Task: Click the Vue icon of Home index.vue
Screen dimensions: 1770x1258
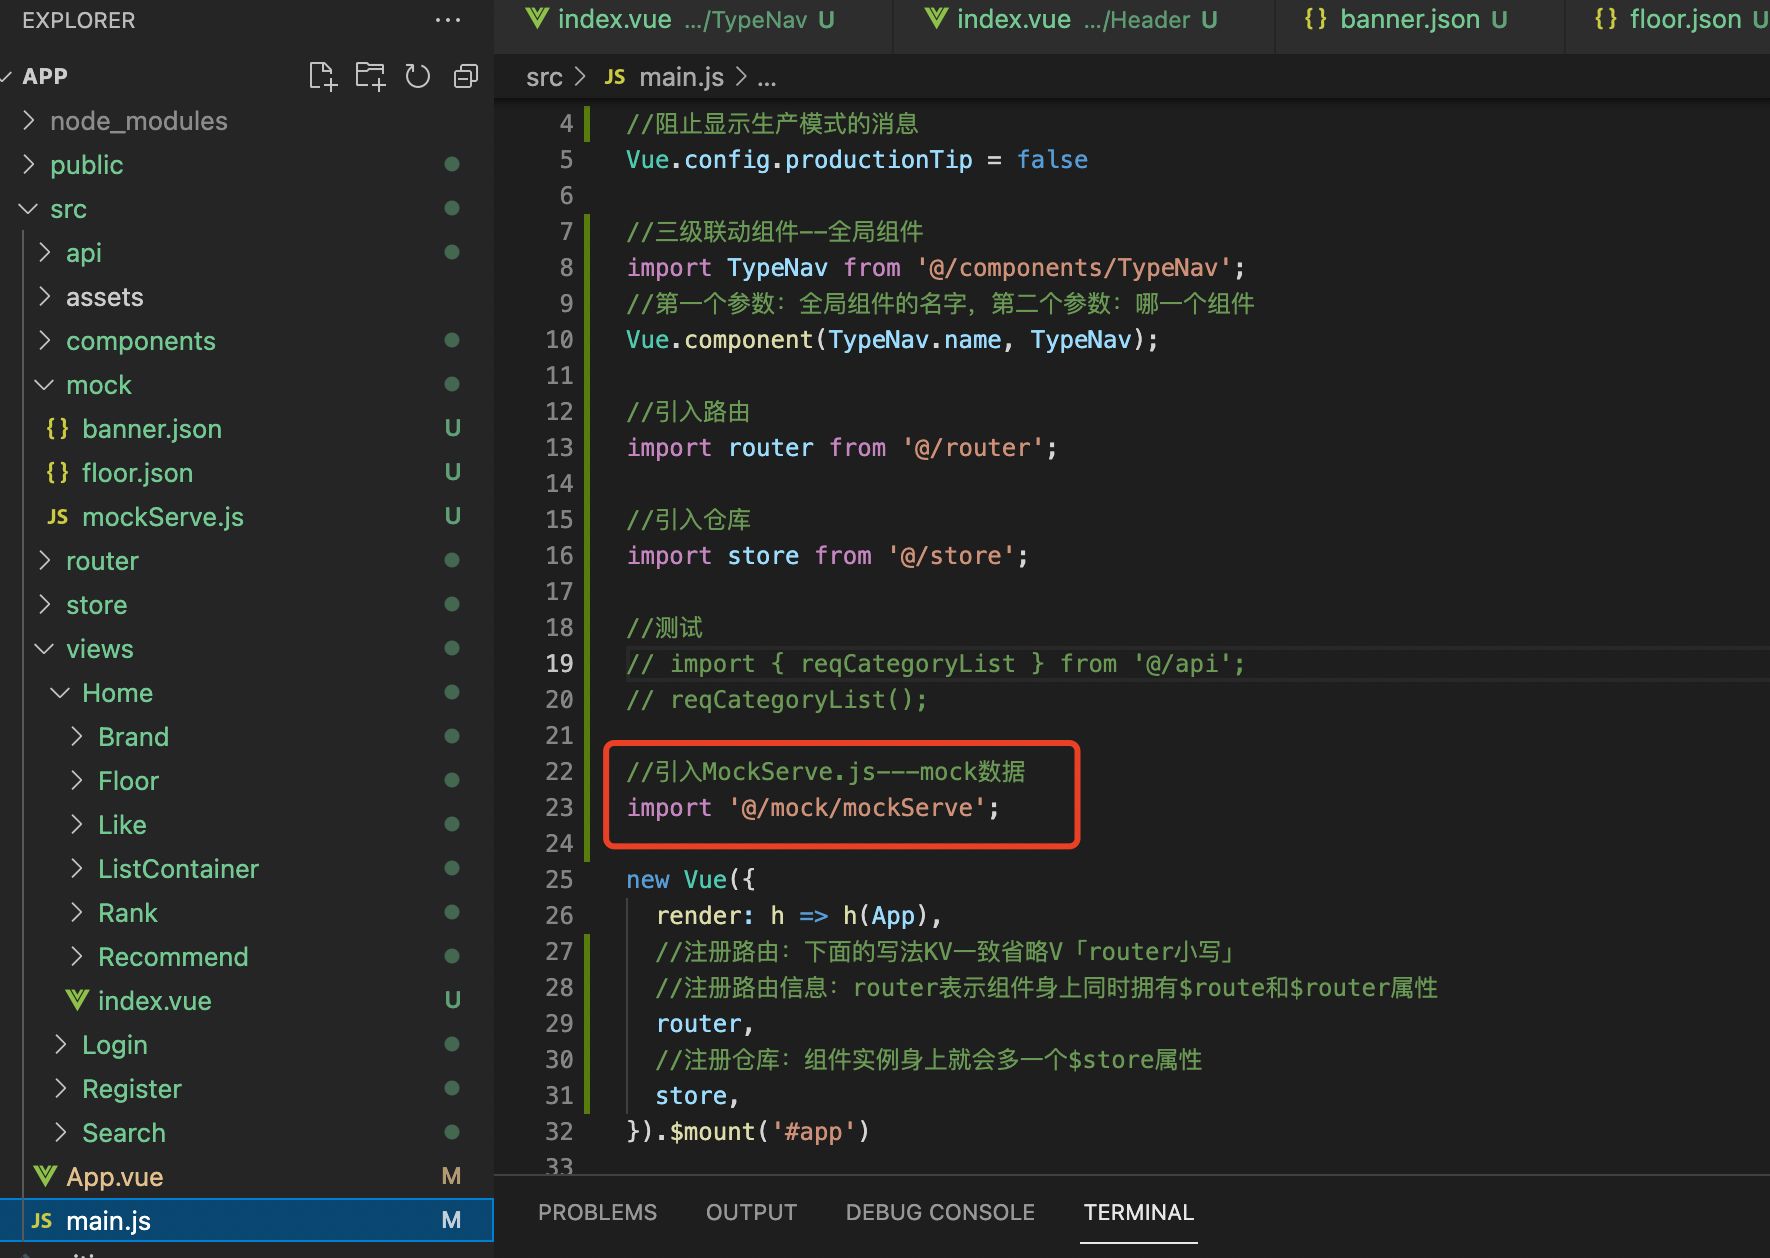Action: 77,1000
